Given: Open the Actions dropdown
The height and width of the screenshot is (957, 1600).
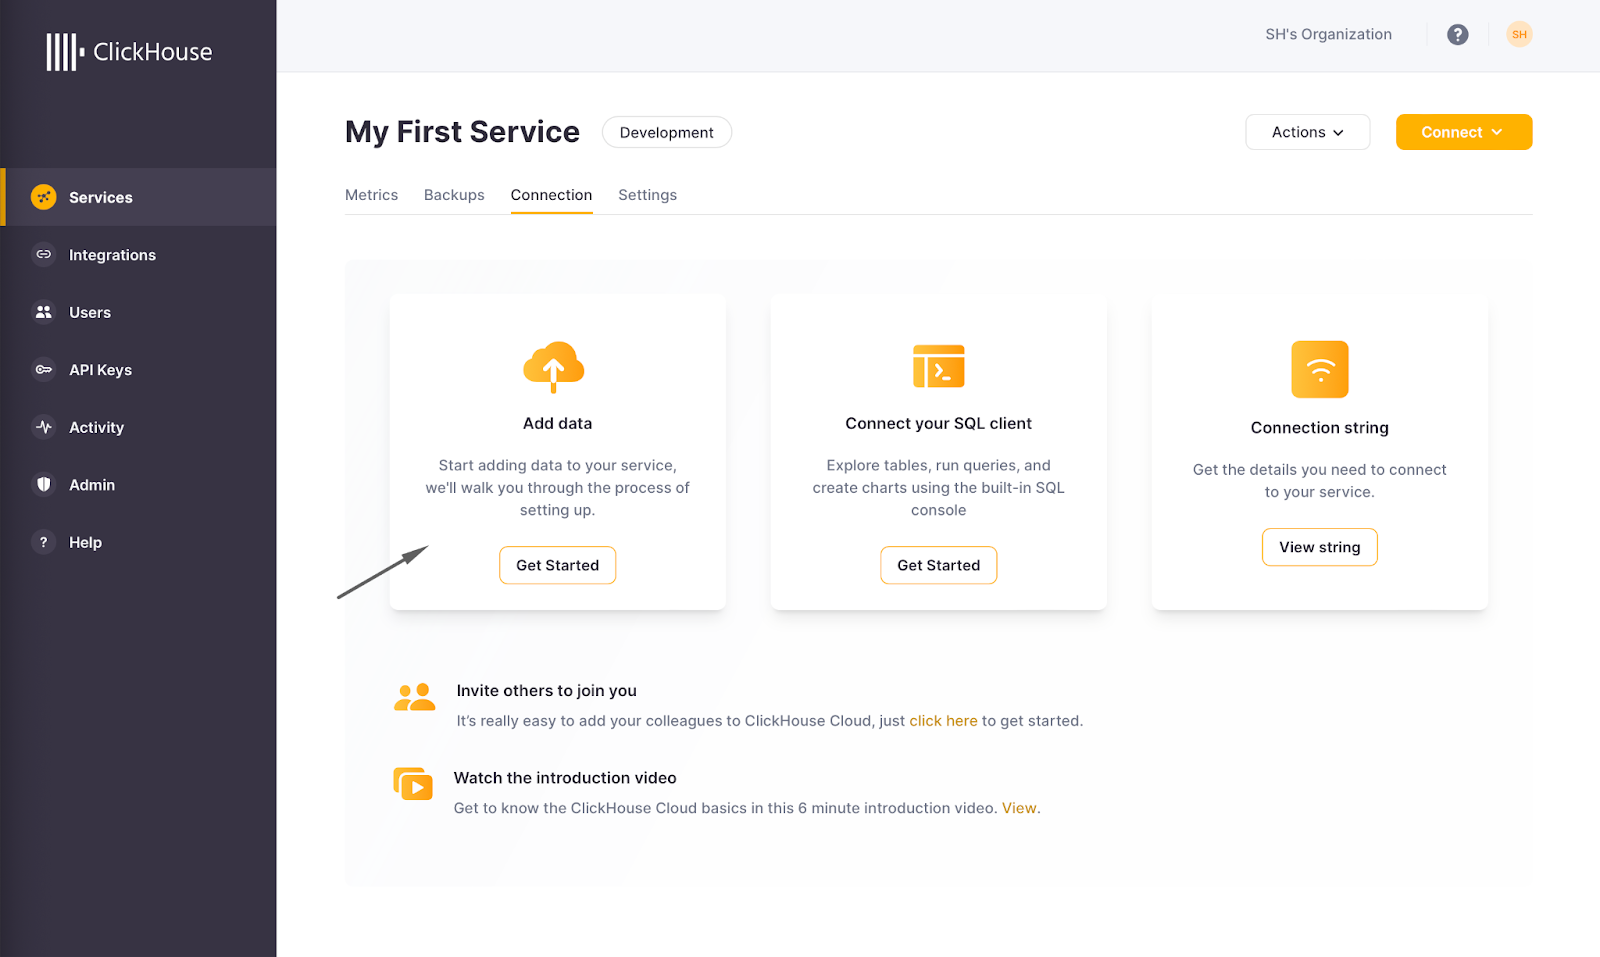Looking at the screenshot, I should coord(1307,132).
